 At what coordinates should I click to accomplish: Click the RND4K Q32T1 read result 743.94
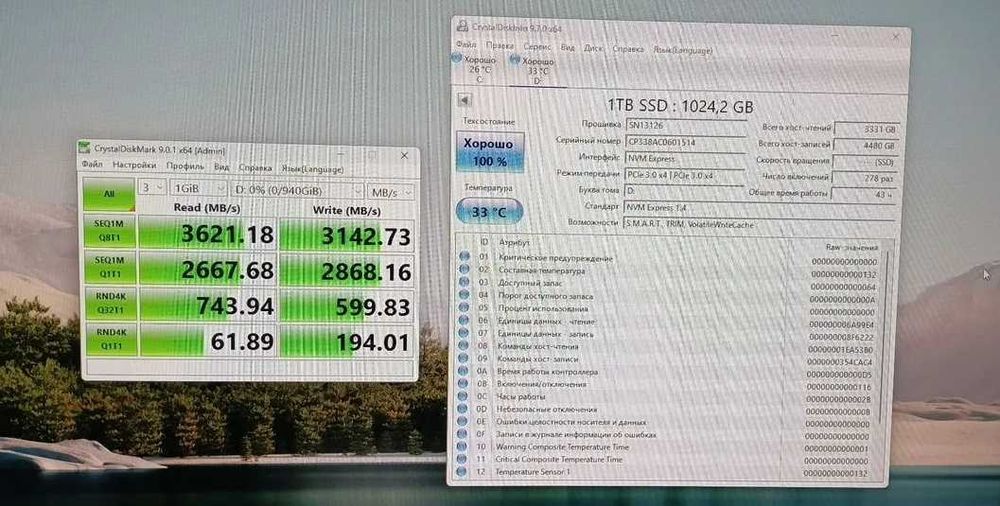click(x=208, y=306)
